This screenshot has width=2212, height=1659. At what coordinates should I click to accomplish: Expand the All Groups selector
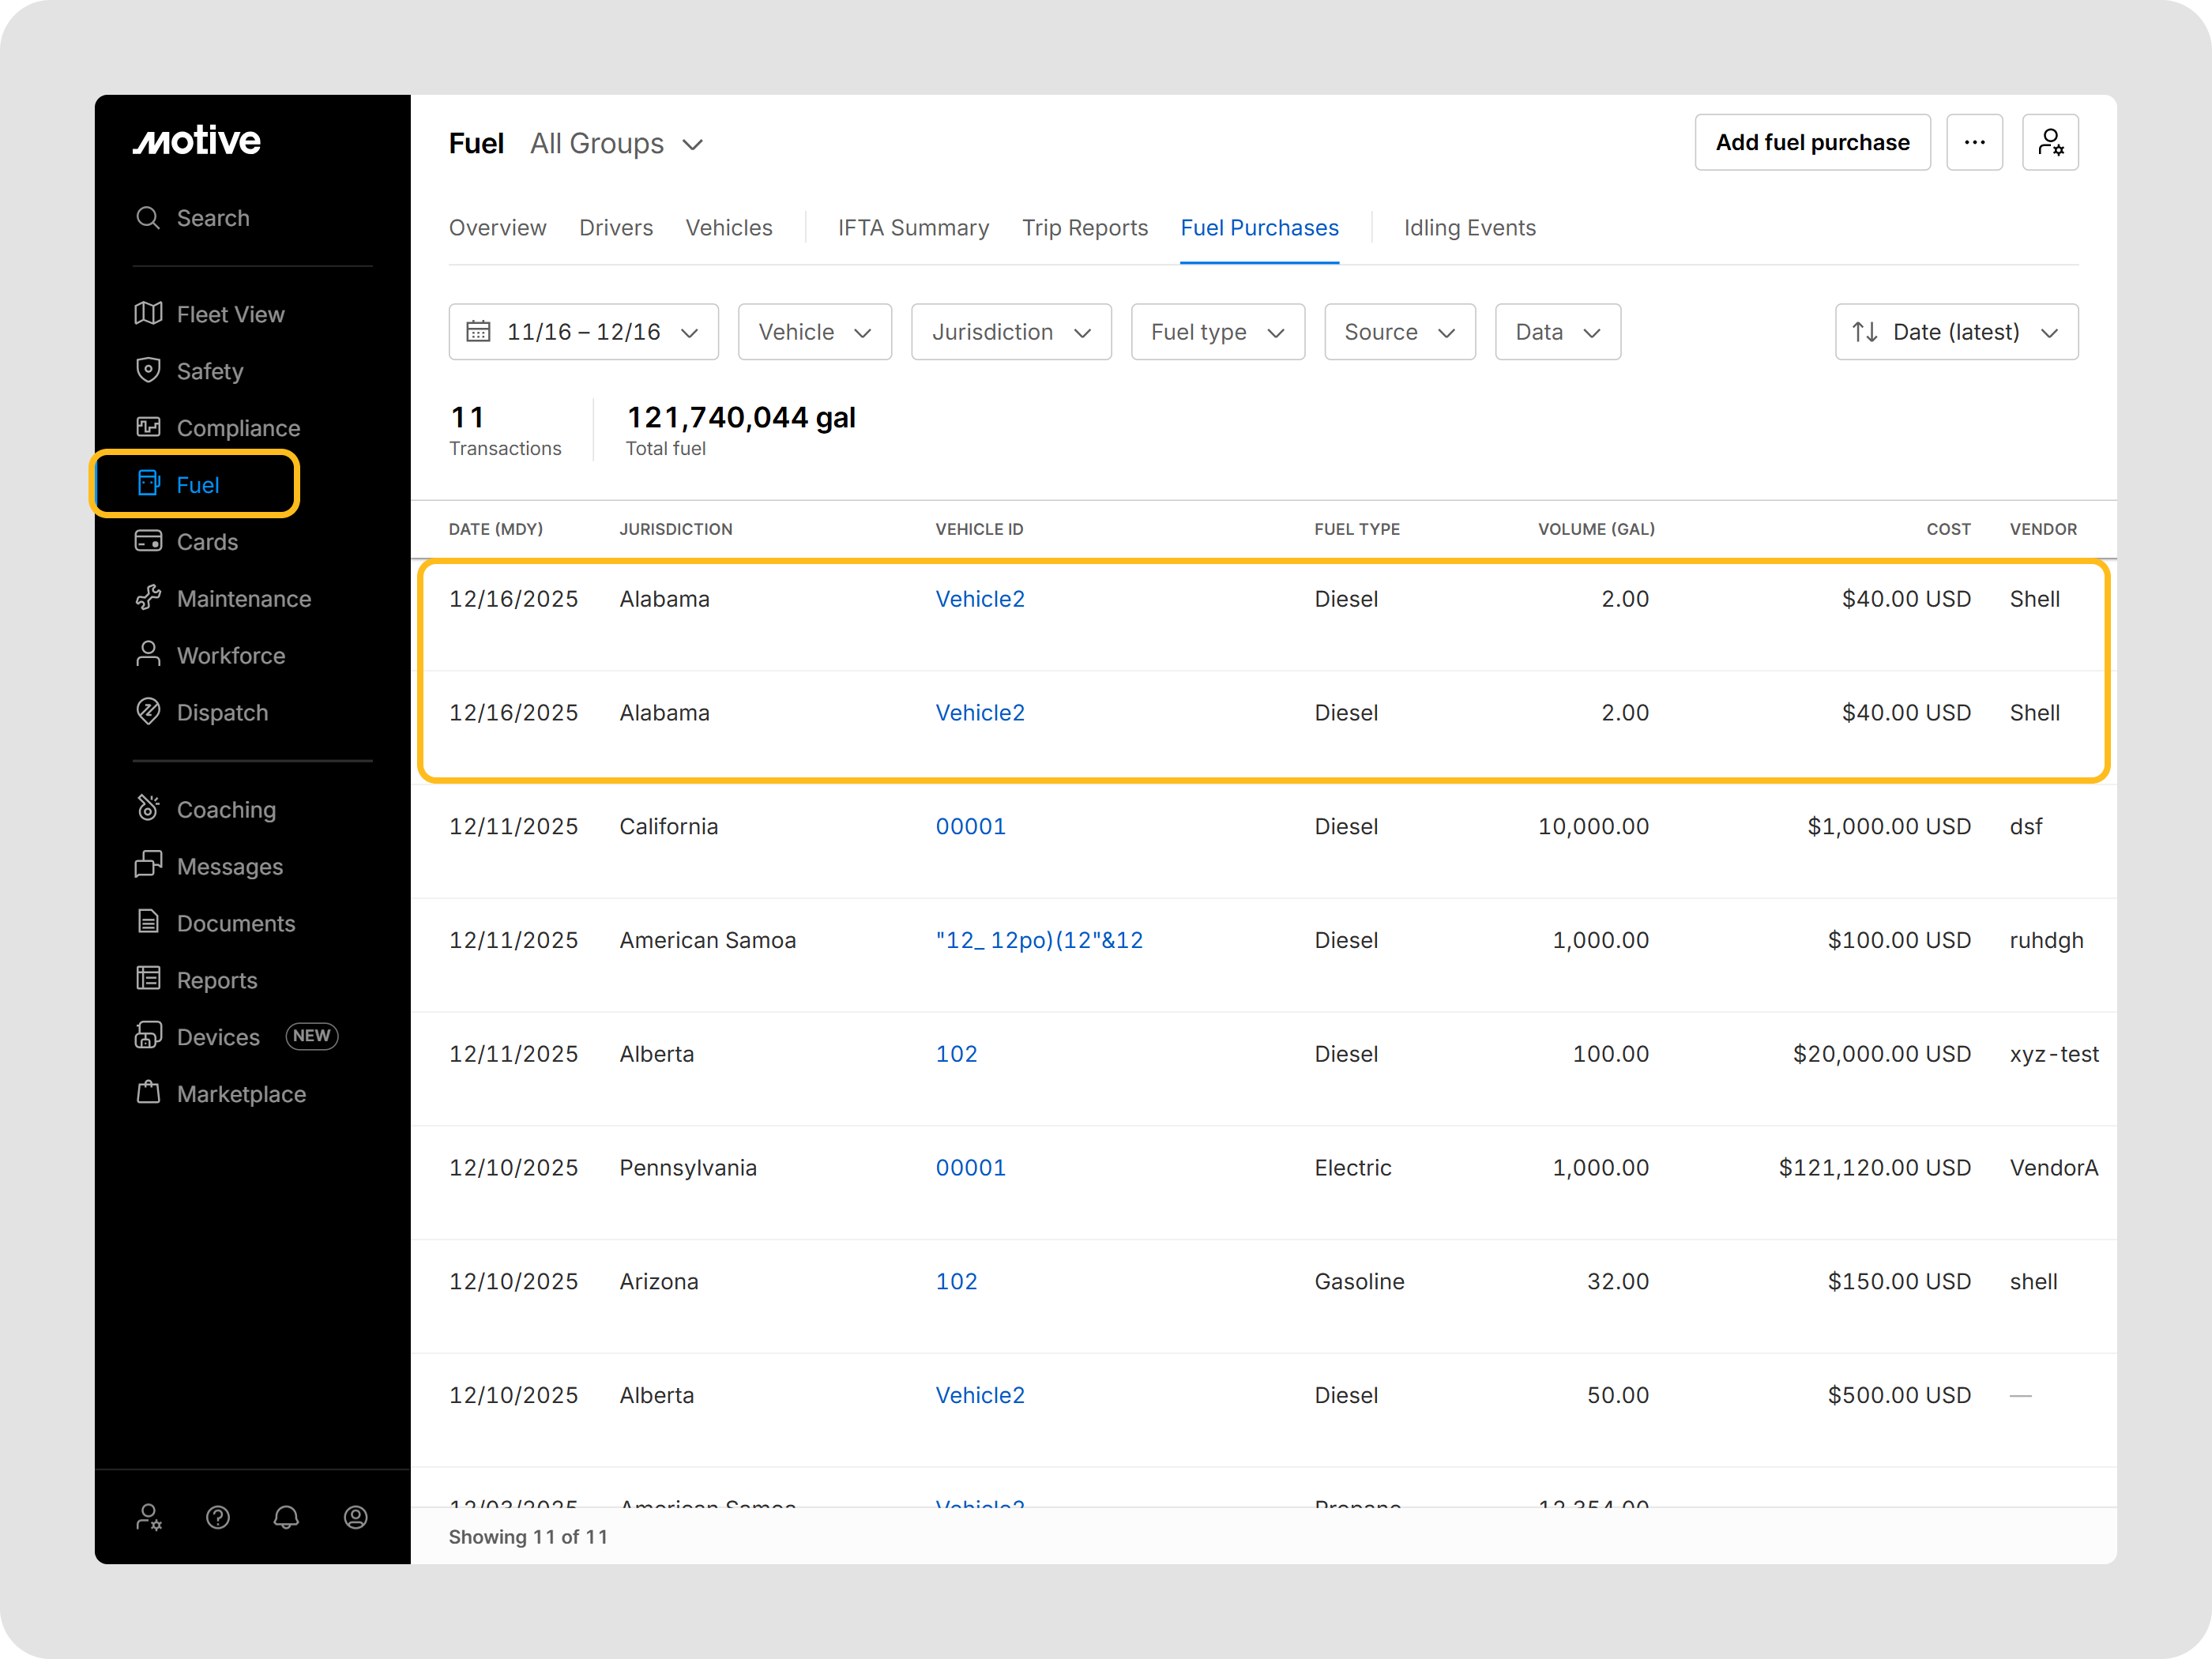click(x=616, y=144)
